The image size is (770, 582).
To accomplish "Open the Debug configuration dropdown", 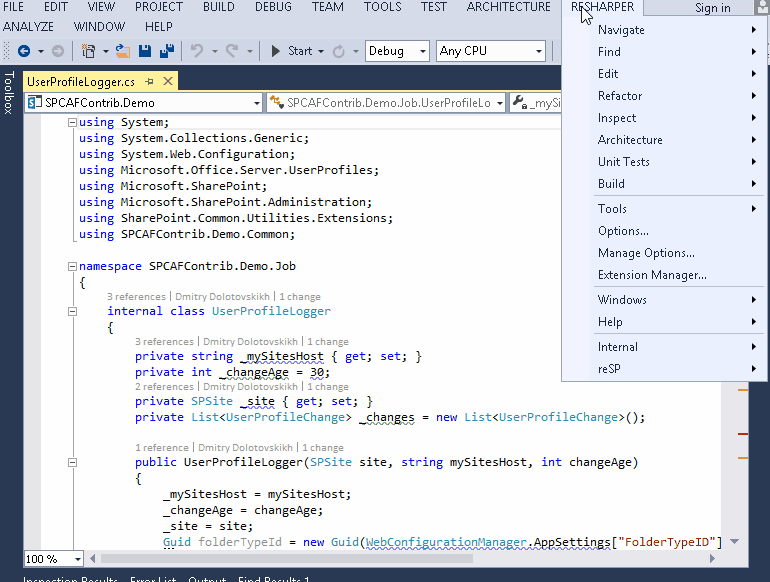I will click(421, 51).
